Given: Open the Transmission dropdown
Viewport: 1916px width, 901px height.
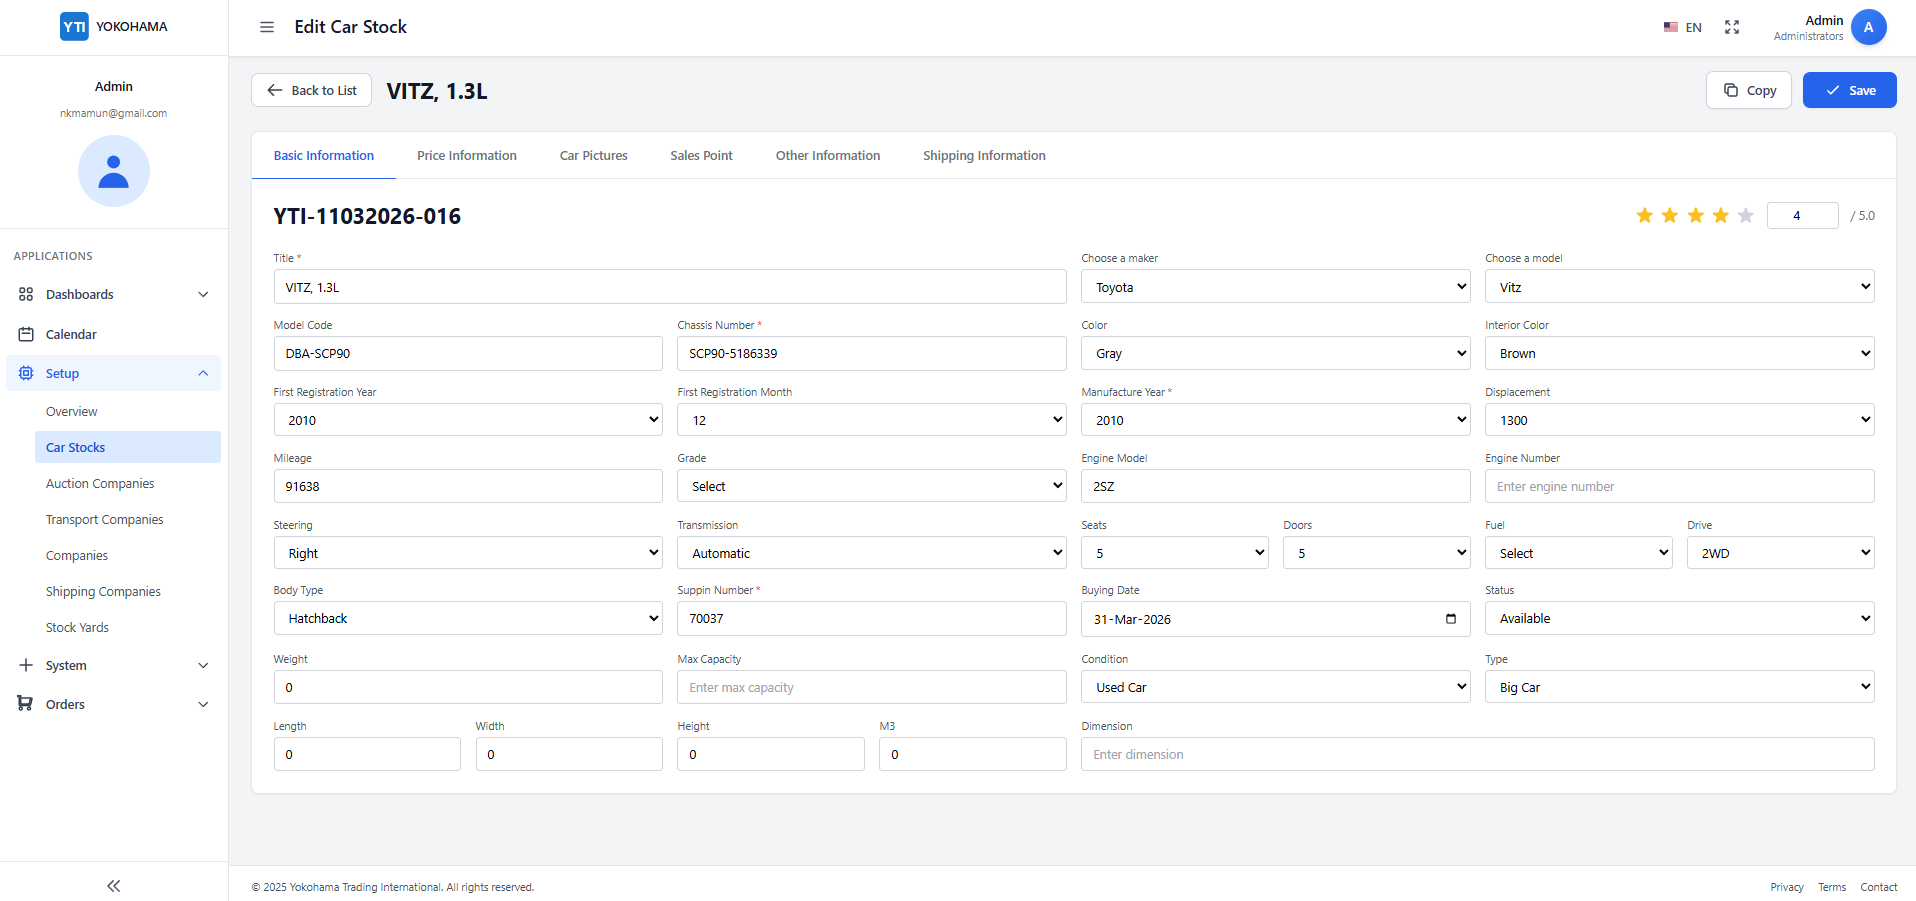Looking at the screenshot, I should [x=872, y=553].
